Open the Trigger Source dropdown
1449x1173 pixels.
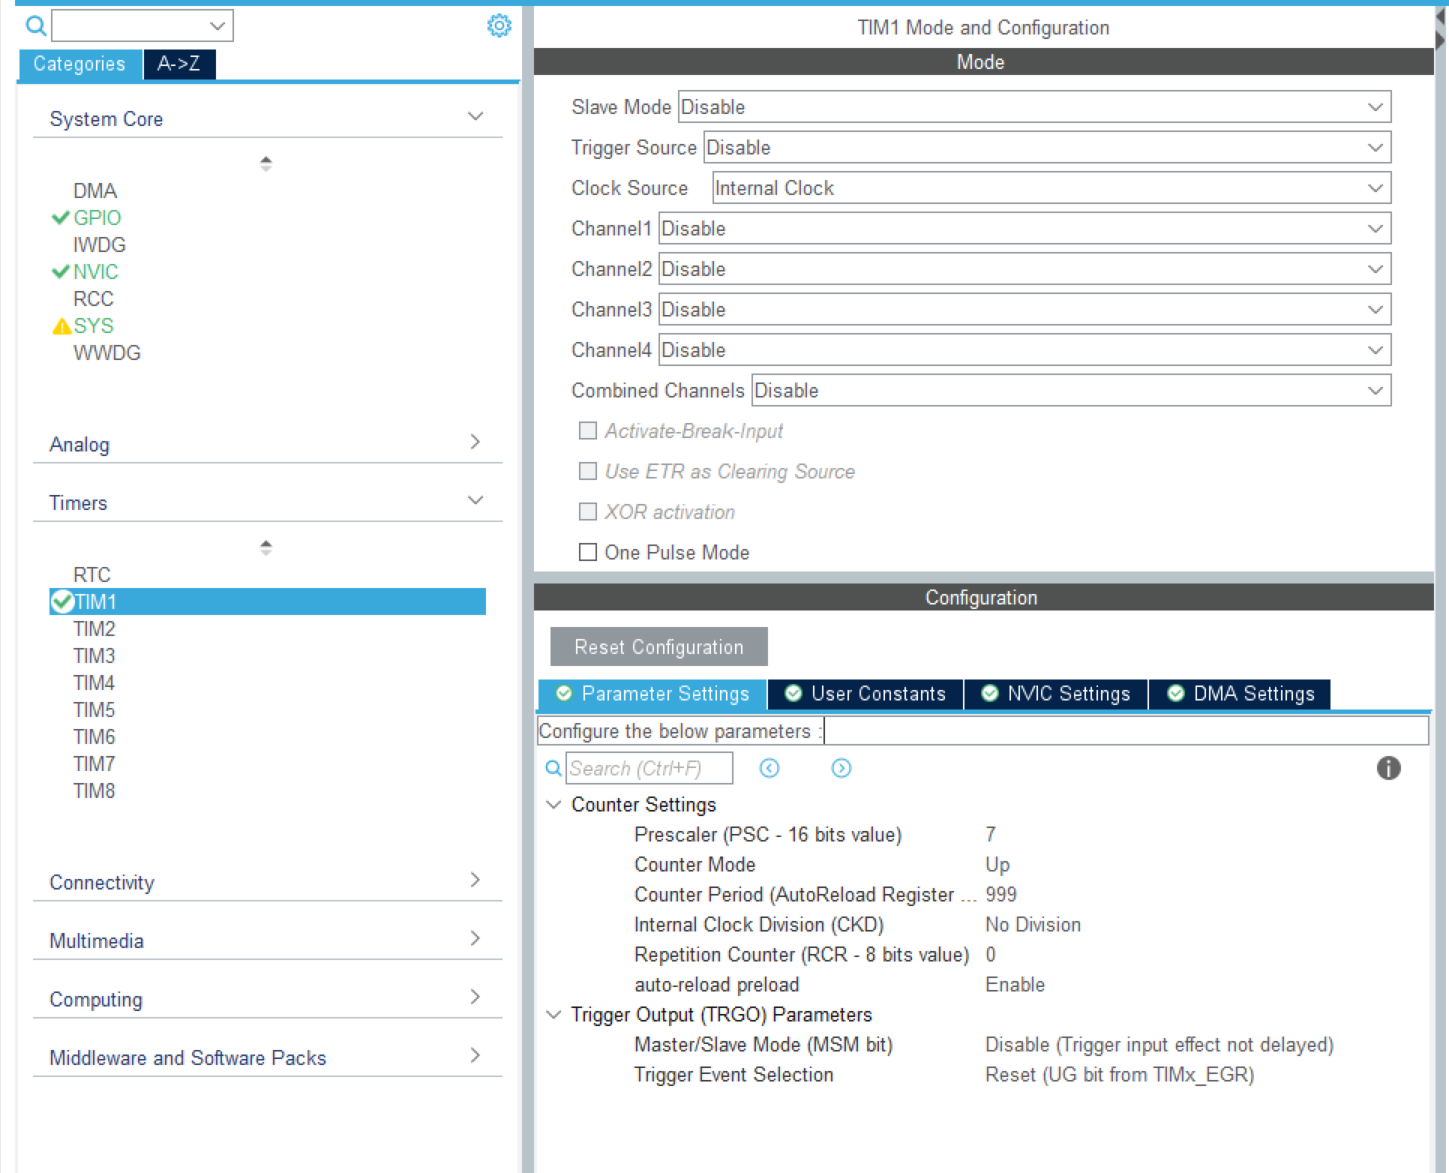(1047, 147)
